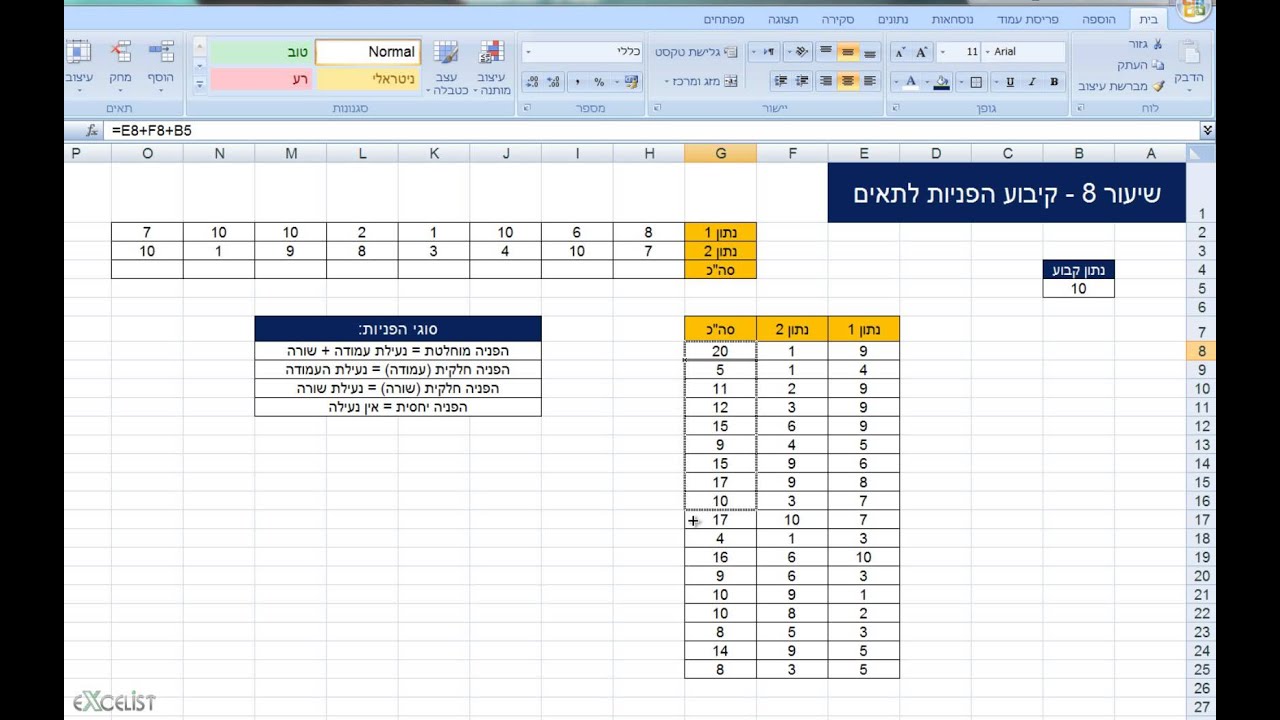Select cell B5 containing 10
The width and height of the screenshot is (1280, 720).
[x=1078, y=288]
